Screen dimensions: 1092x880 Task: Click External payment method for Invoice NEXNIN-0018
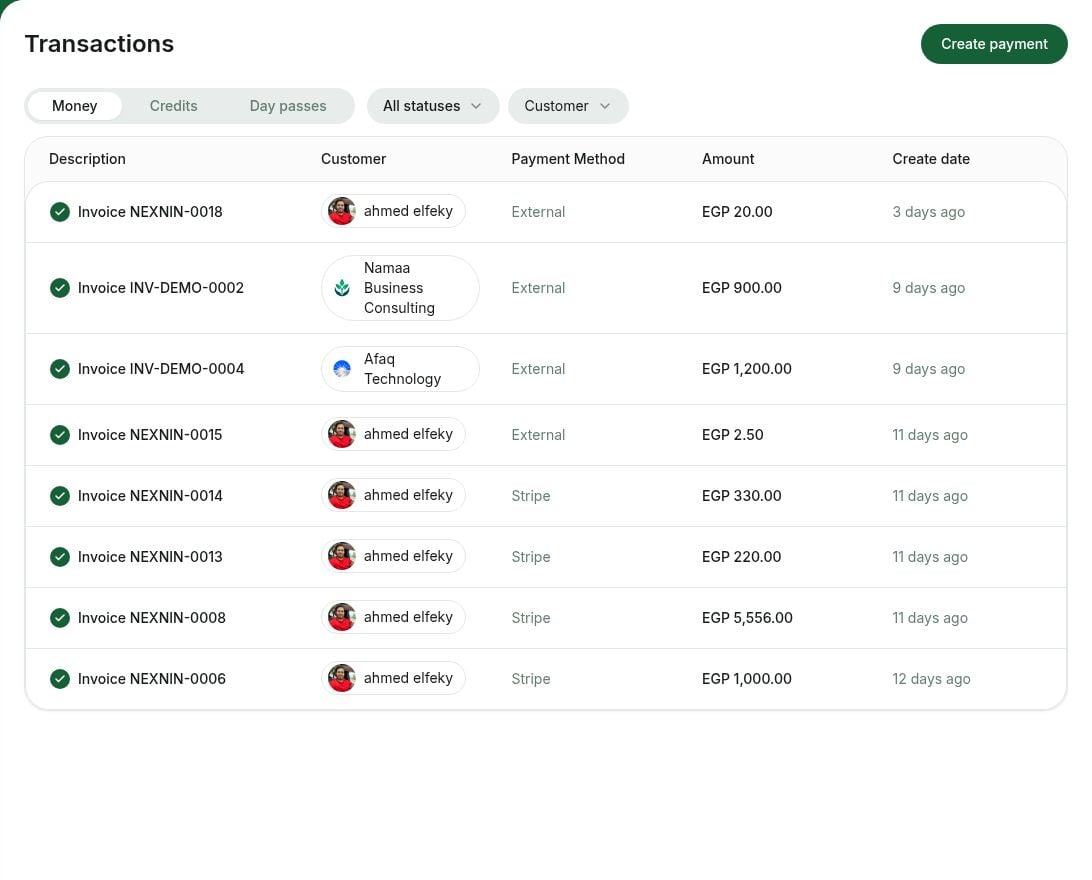click(x=538, y=212)
